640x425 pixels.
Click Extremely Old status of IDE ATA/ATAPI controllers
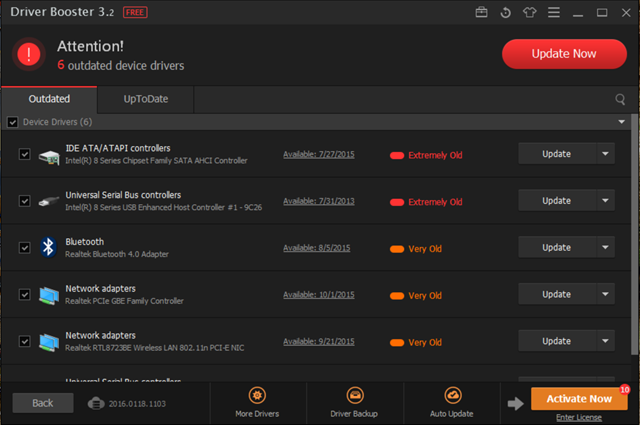[x=426, y=155]
